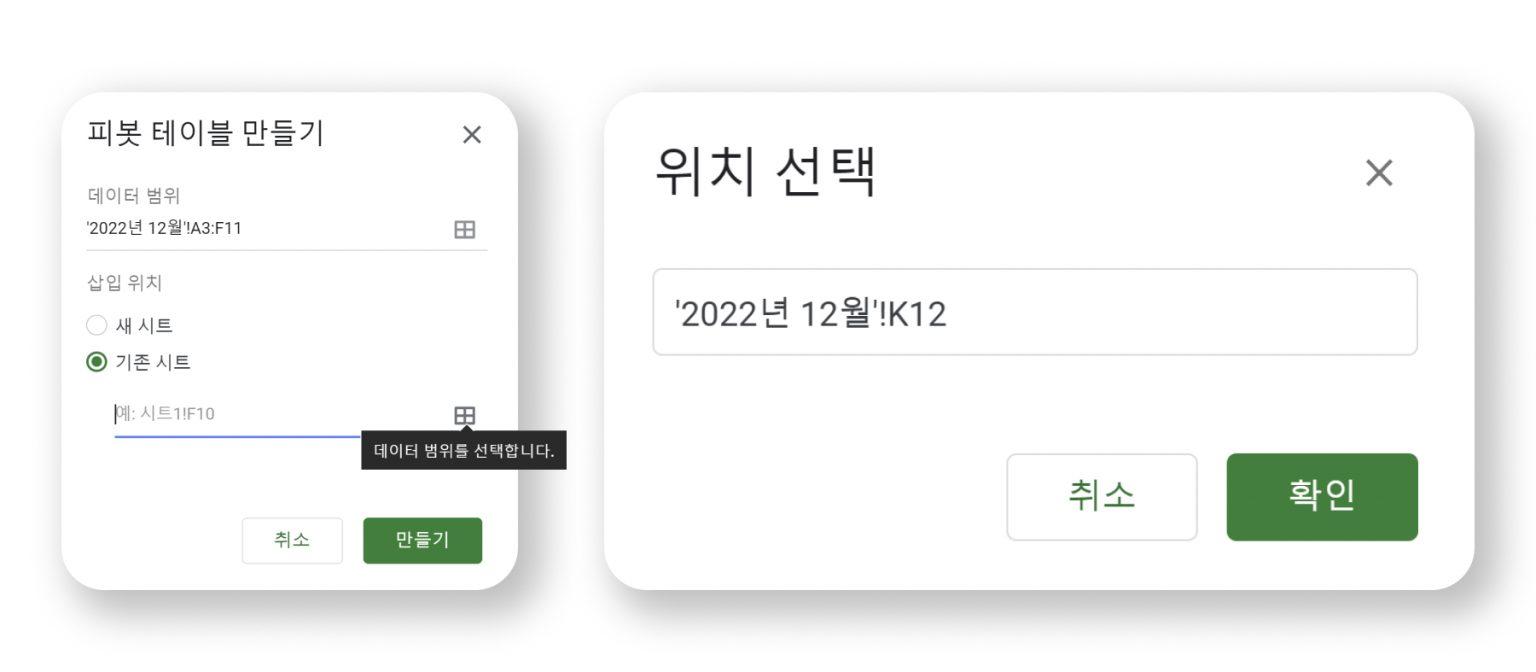Click the 데이터 범위 field label

(x=134, y=195)
